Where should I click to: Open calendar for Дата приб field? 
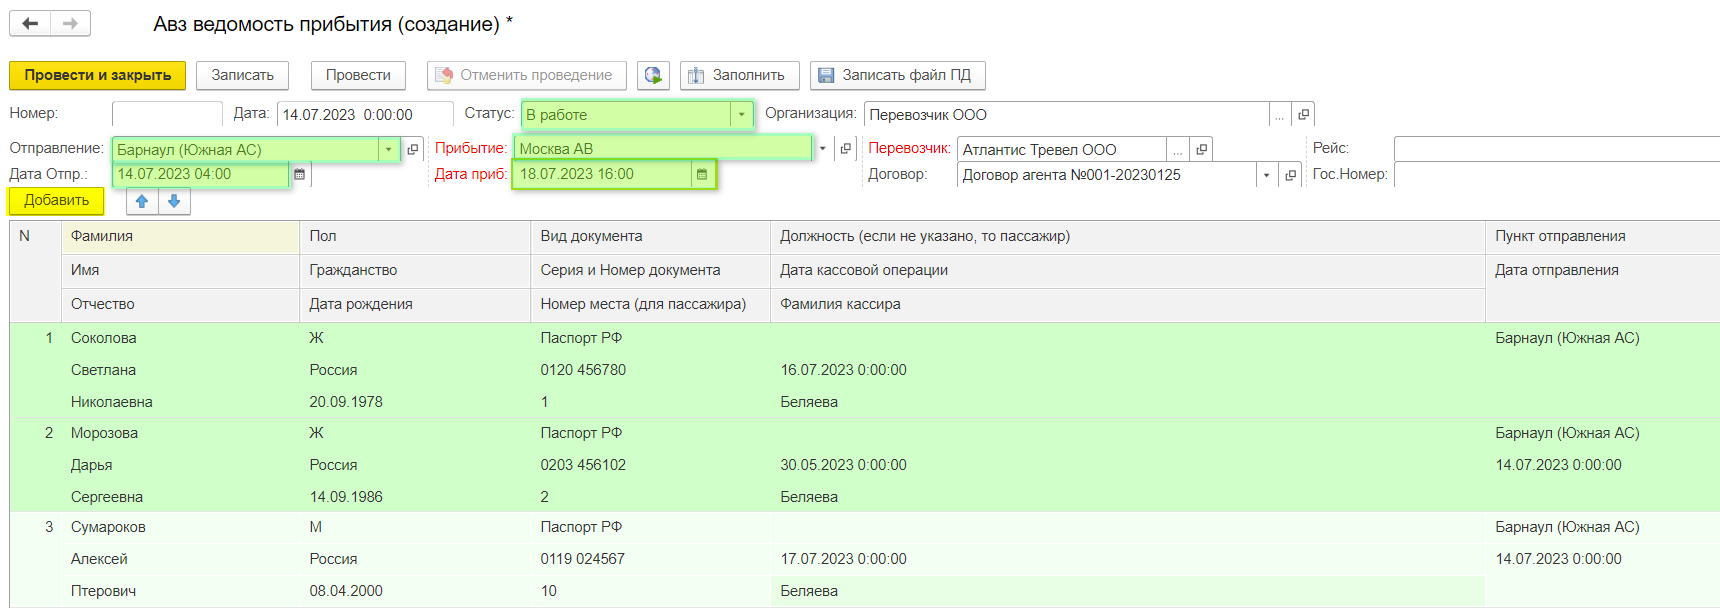702,175
